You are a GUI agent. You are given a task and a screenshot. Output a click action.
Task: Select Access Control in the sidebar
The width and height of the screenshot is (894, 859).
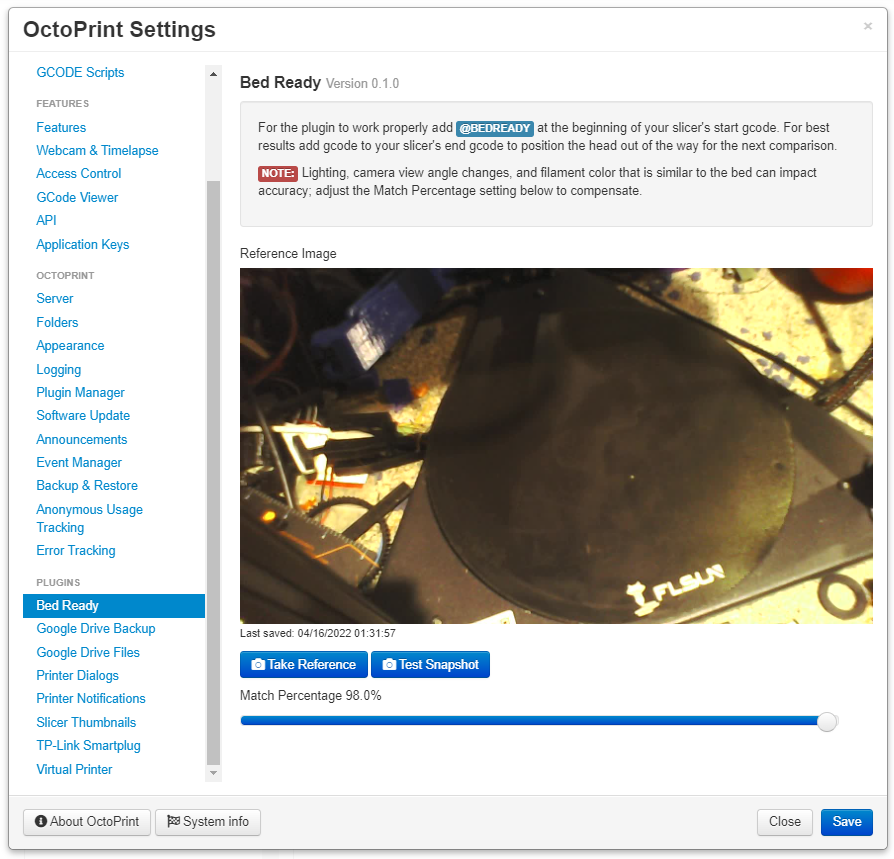79,173
